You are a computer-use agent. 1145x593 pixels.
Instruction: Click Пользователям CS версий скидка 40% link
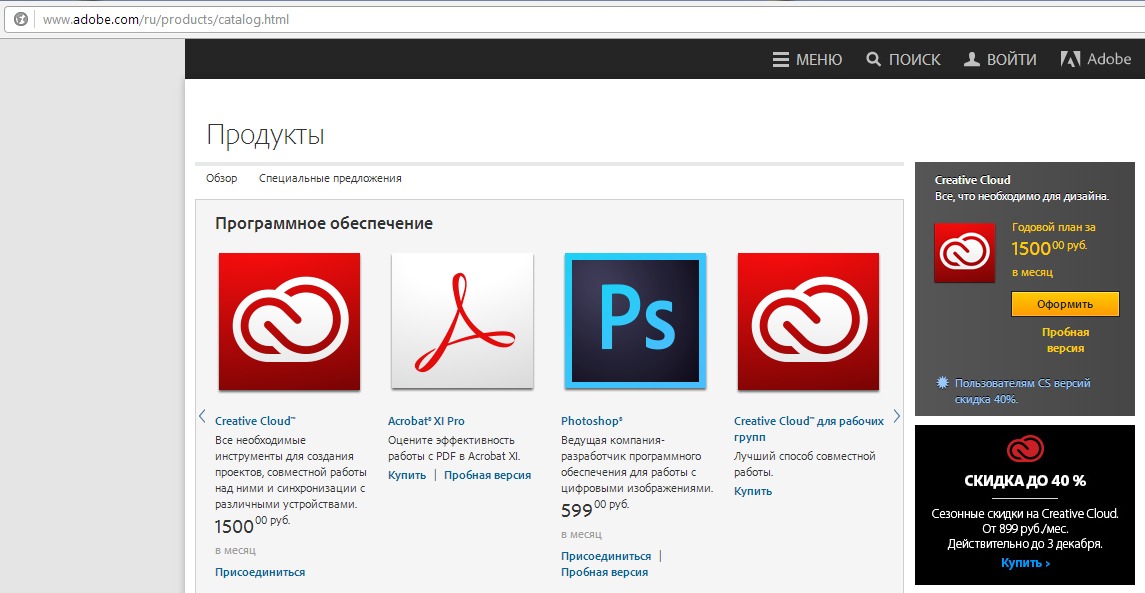[1022, 391]
